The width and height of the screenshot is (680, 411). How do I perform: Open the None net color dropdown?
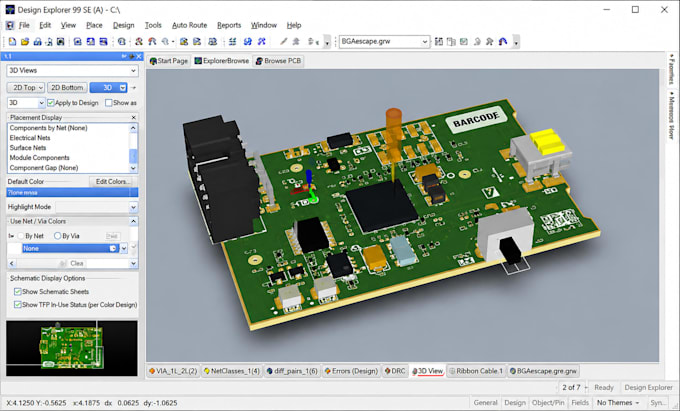(x=124, y=248)
